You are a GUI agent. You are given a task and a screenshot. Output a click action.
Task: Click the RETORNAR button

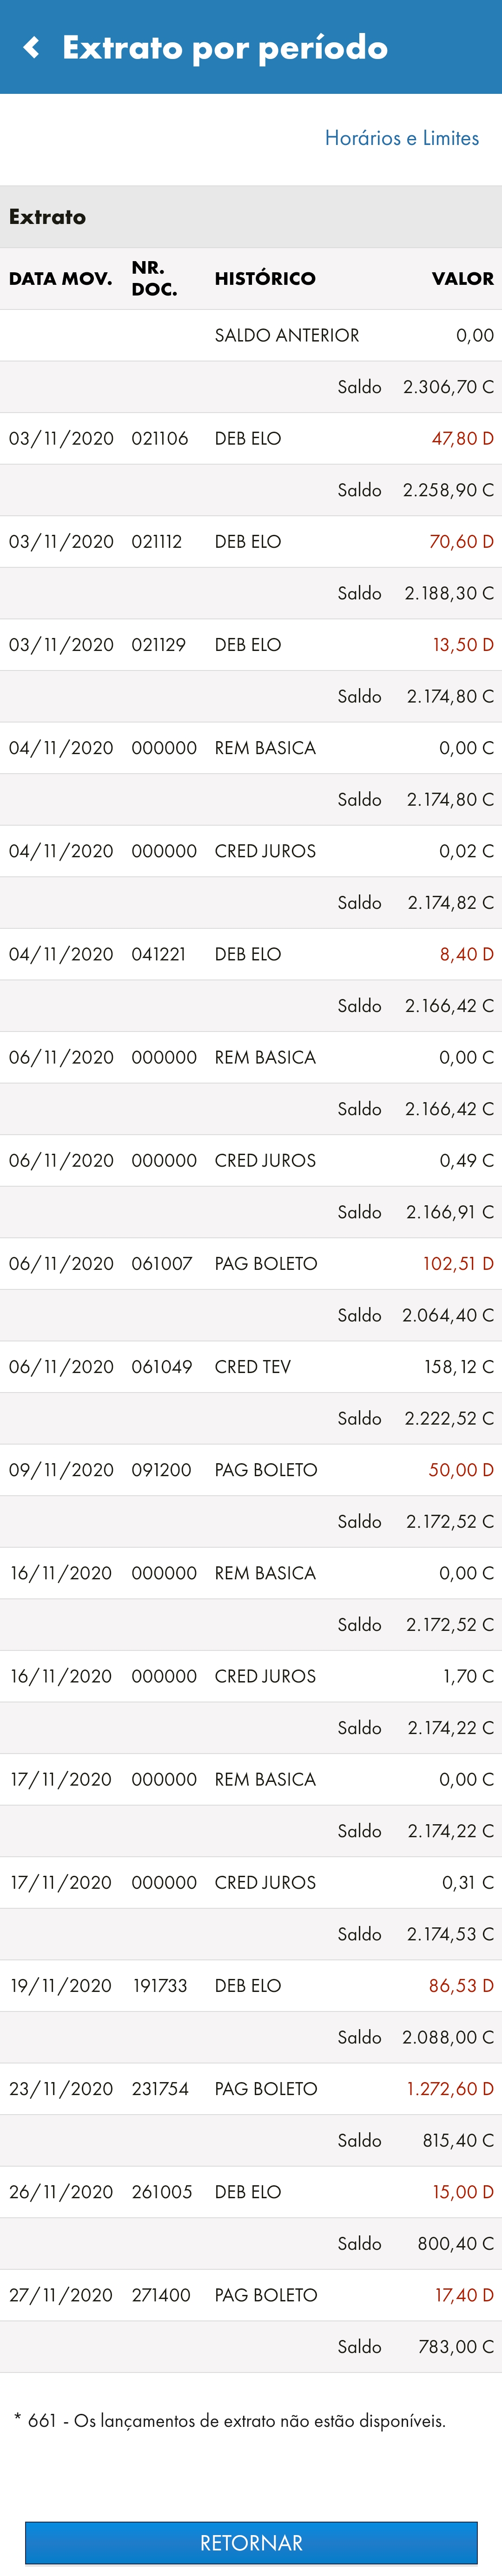pyautogui.click(x=251, y=2543)
